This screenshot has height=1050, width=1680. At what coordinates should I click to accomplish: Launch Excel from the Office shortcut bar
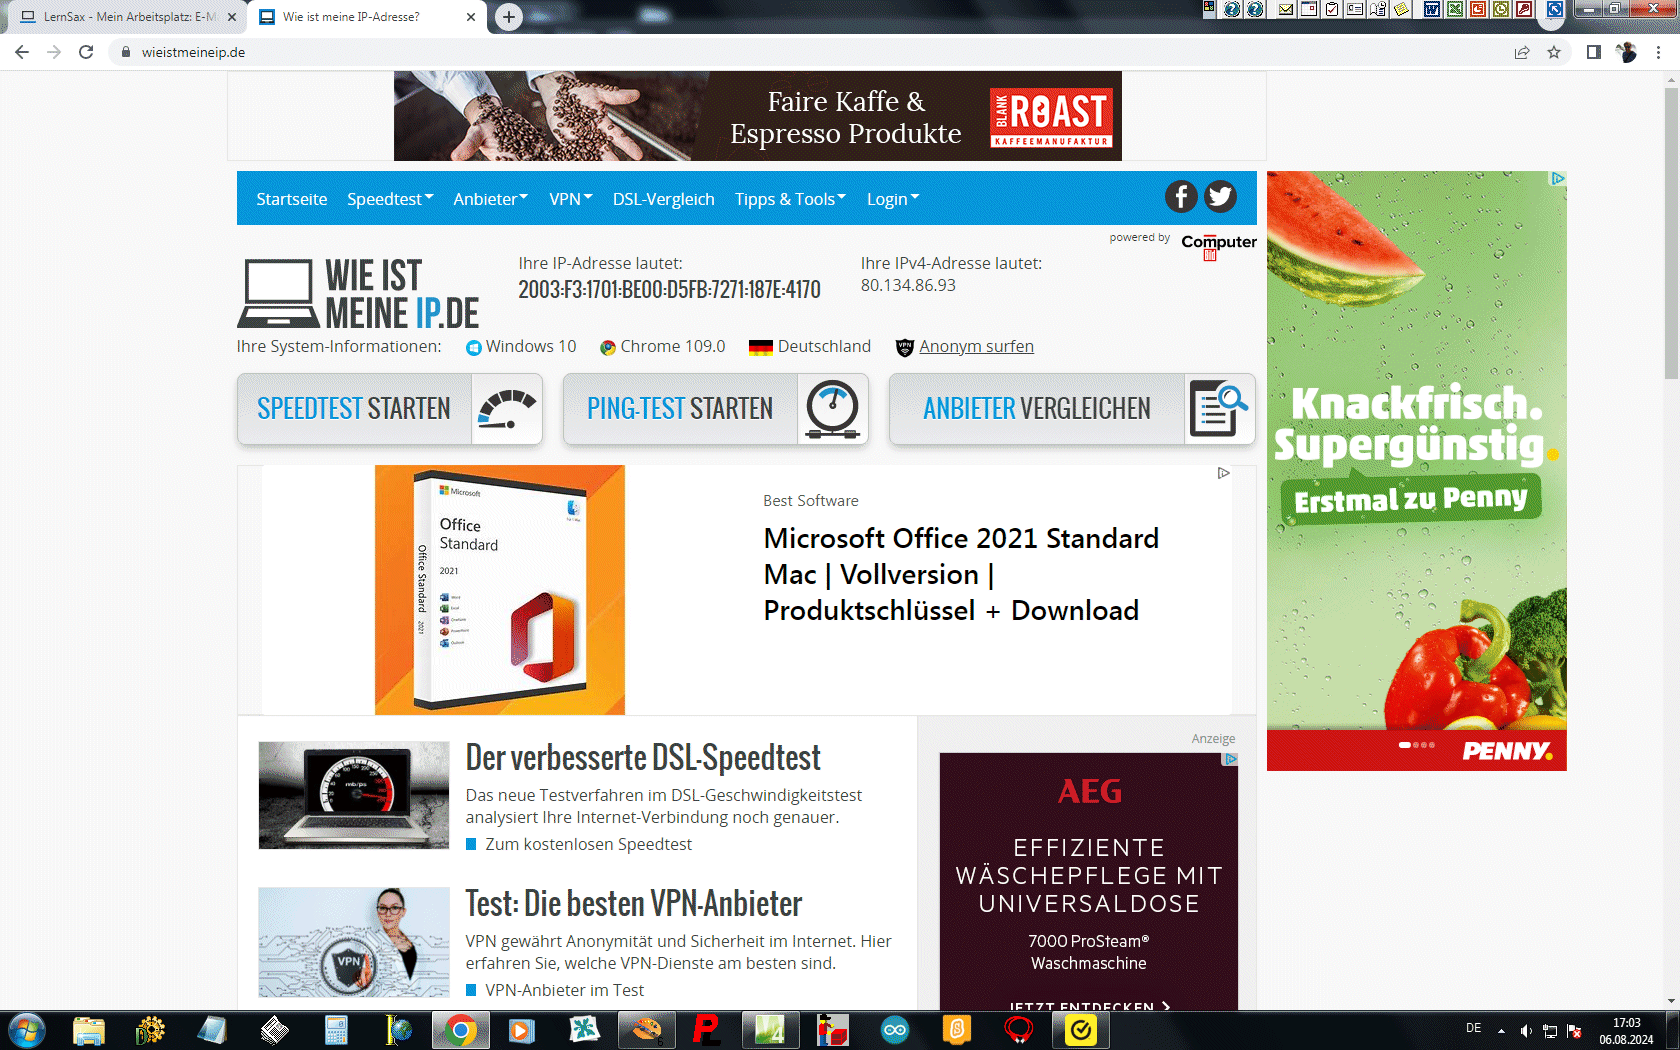tap(1455, 9)
